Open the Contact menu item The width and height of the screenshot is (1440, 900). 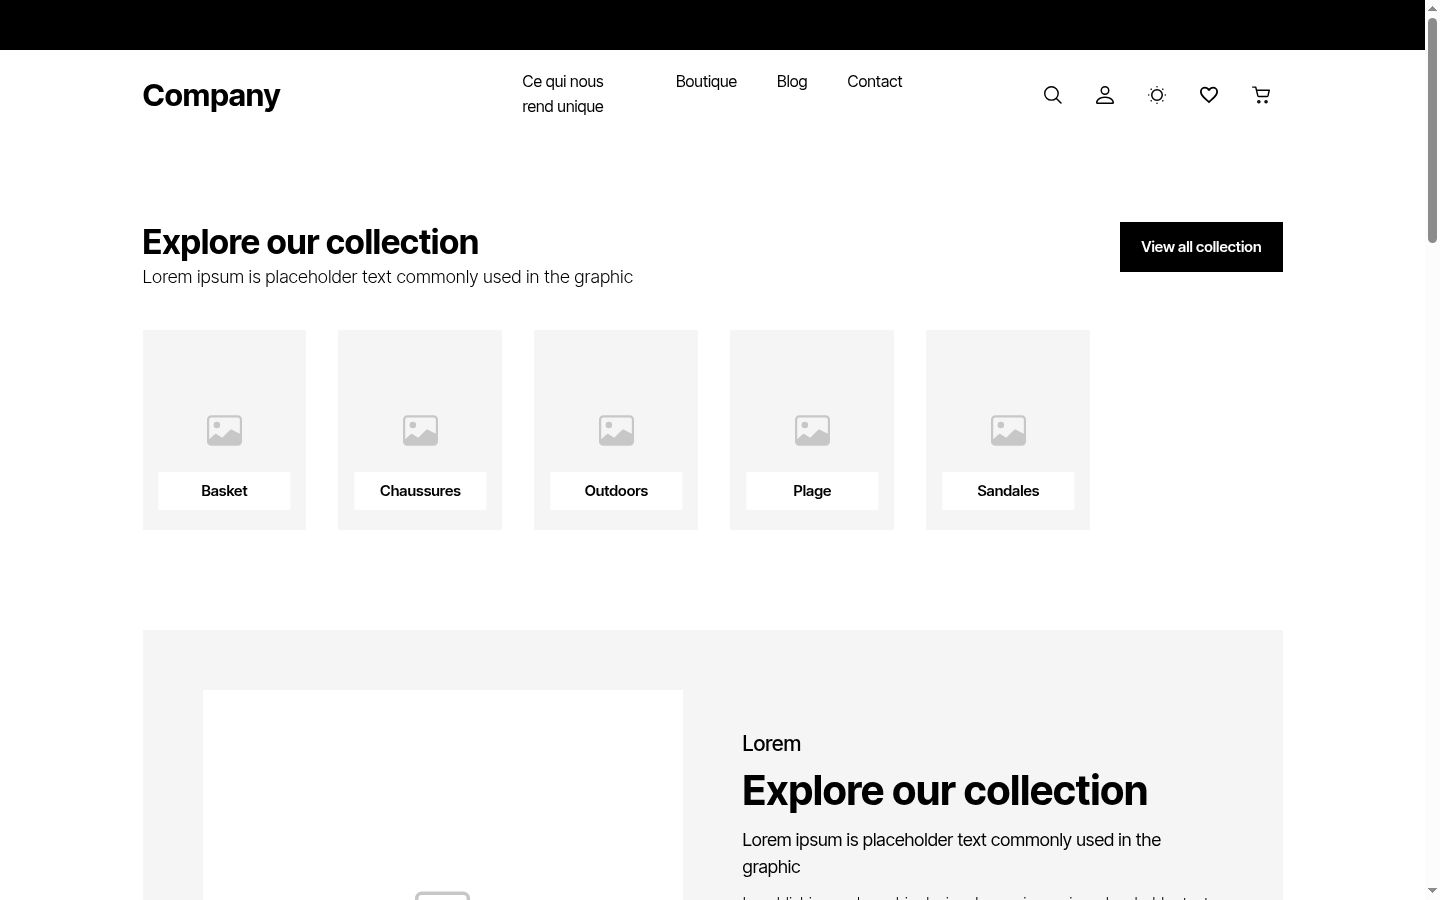874,82
